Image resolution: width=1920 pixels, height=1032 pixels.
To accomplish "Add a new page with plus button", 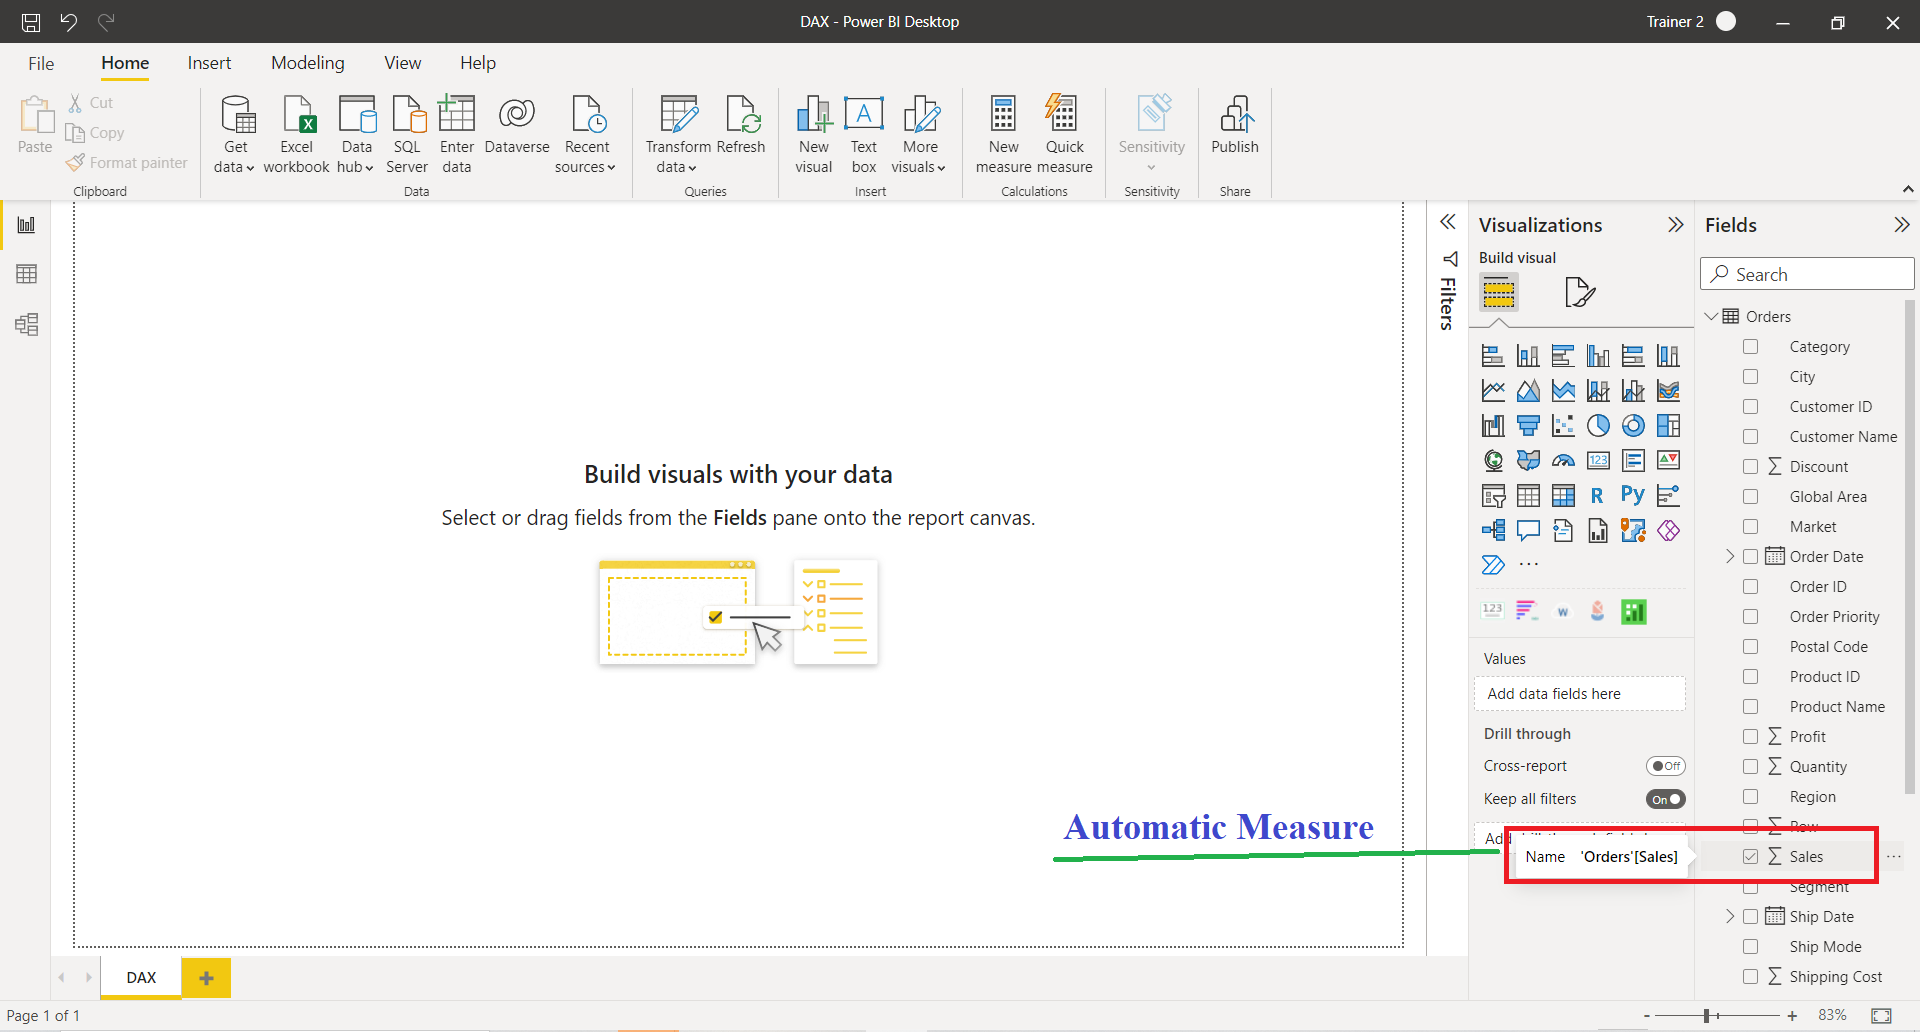I will point(206,978).
